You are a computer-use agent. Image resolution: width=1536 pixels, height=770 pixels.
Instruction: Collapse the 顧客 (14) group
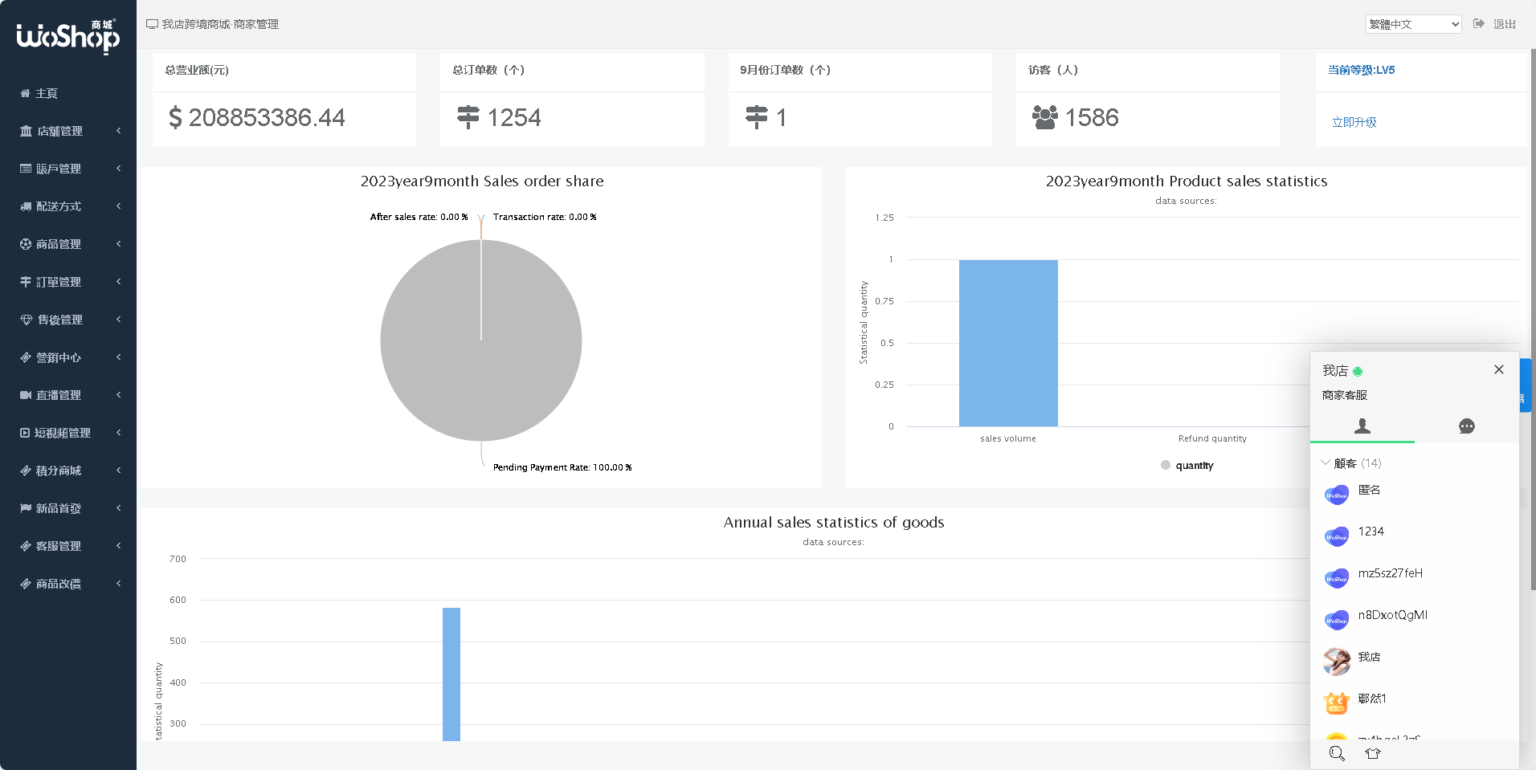(1351, 463)
